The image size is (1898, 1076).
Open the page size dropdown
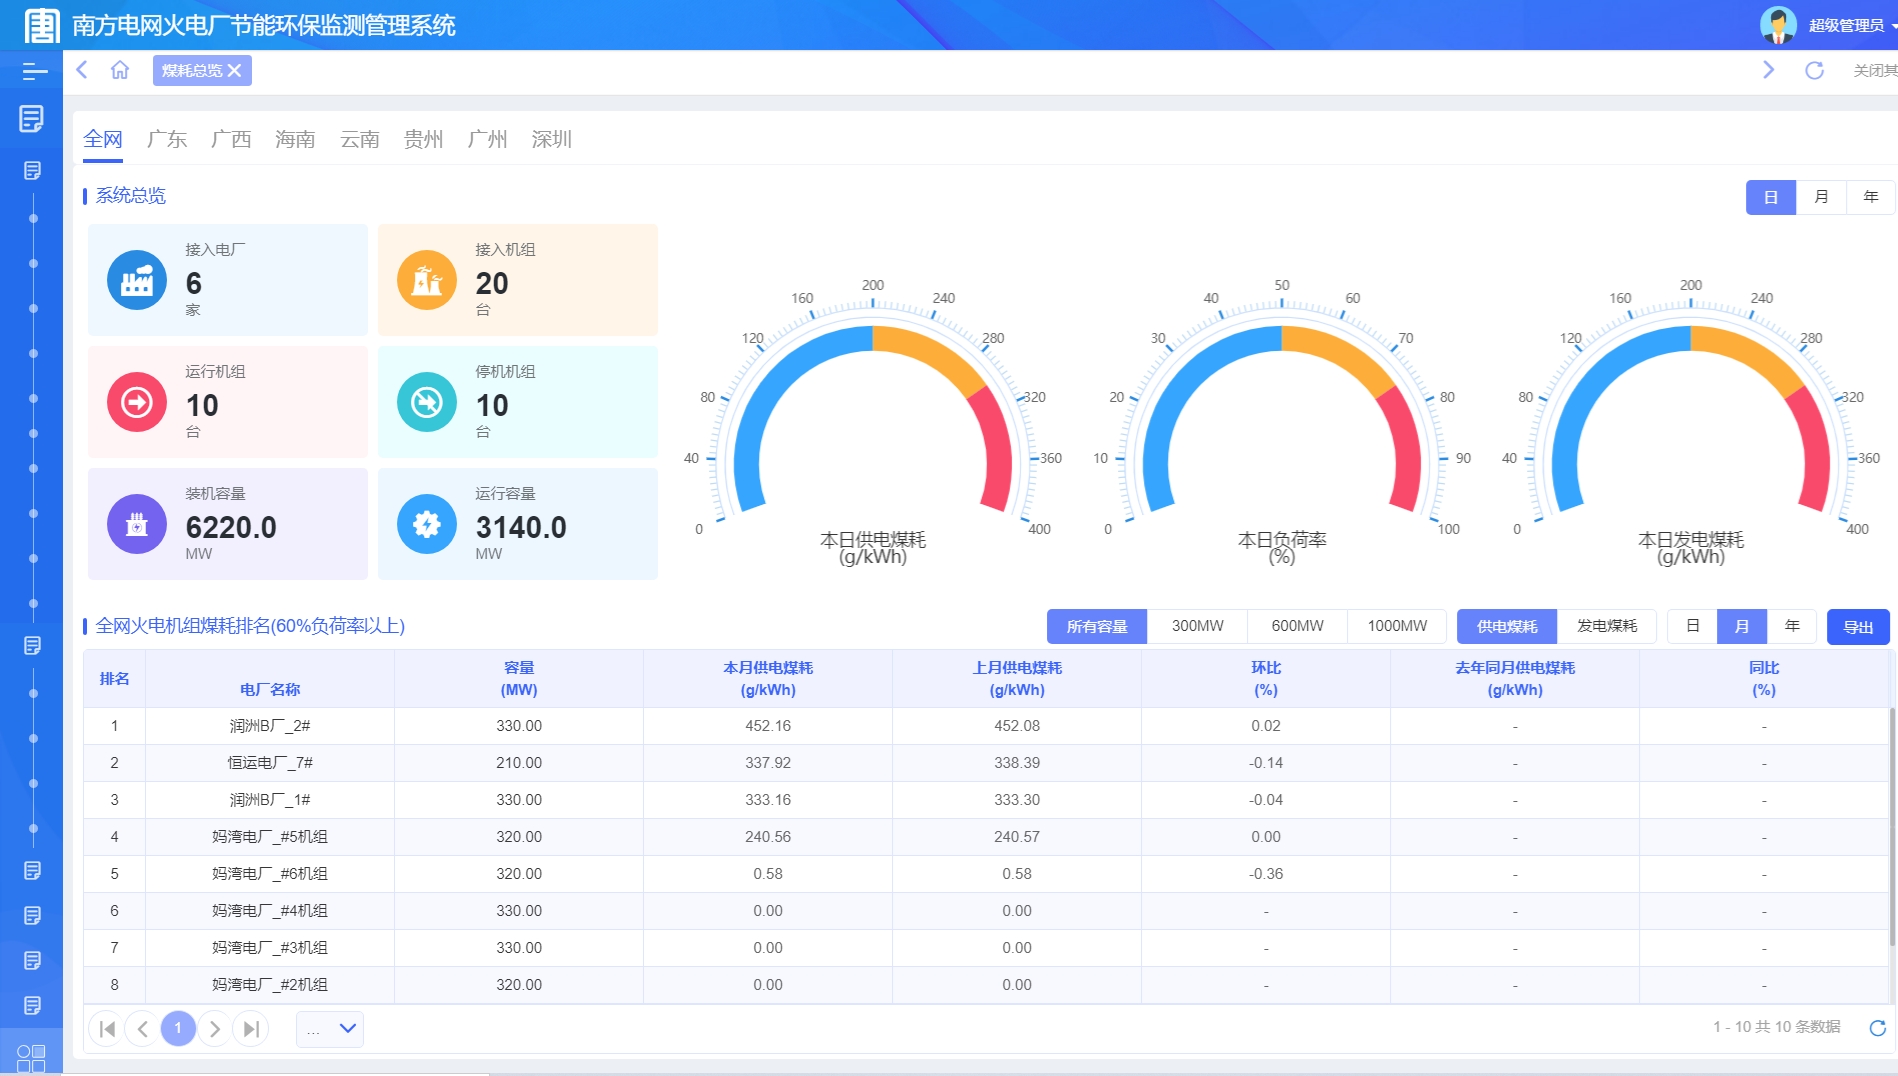tap(330, 1029)
